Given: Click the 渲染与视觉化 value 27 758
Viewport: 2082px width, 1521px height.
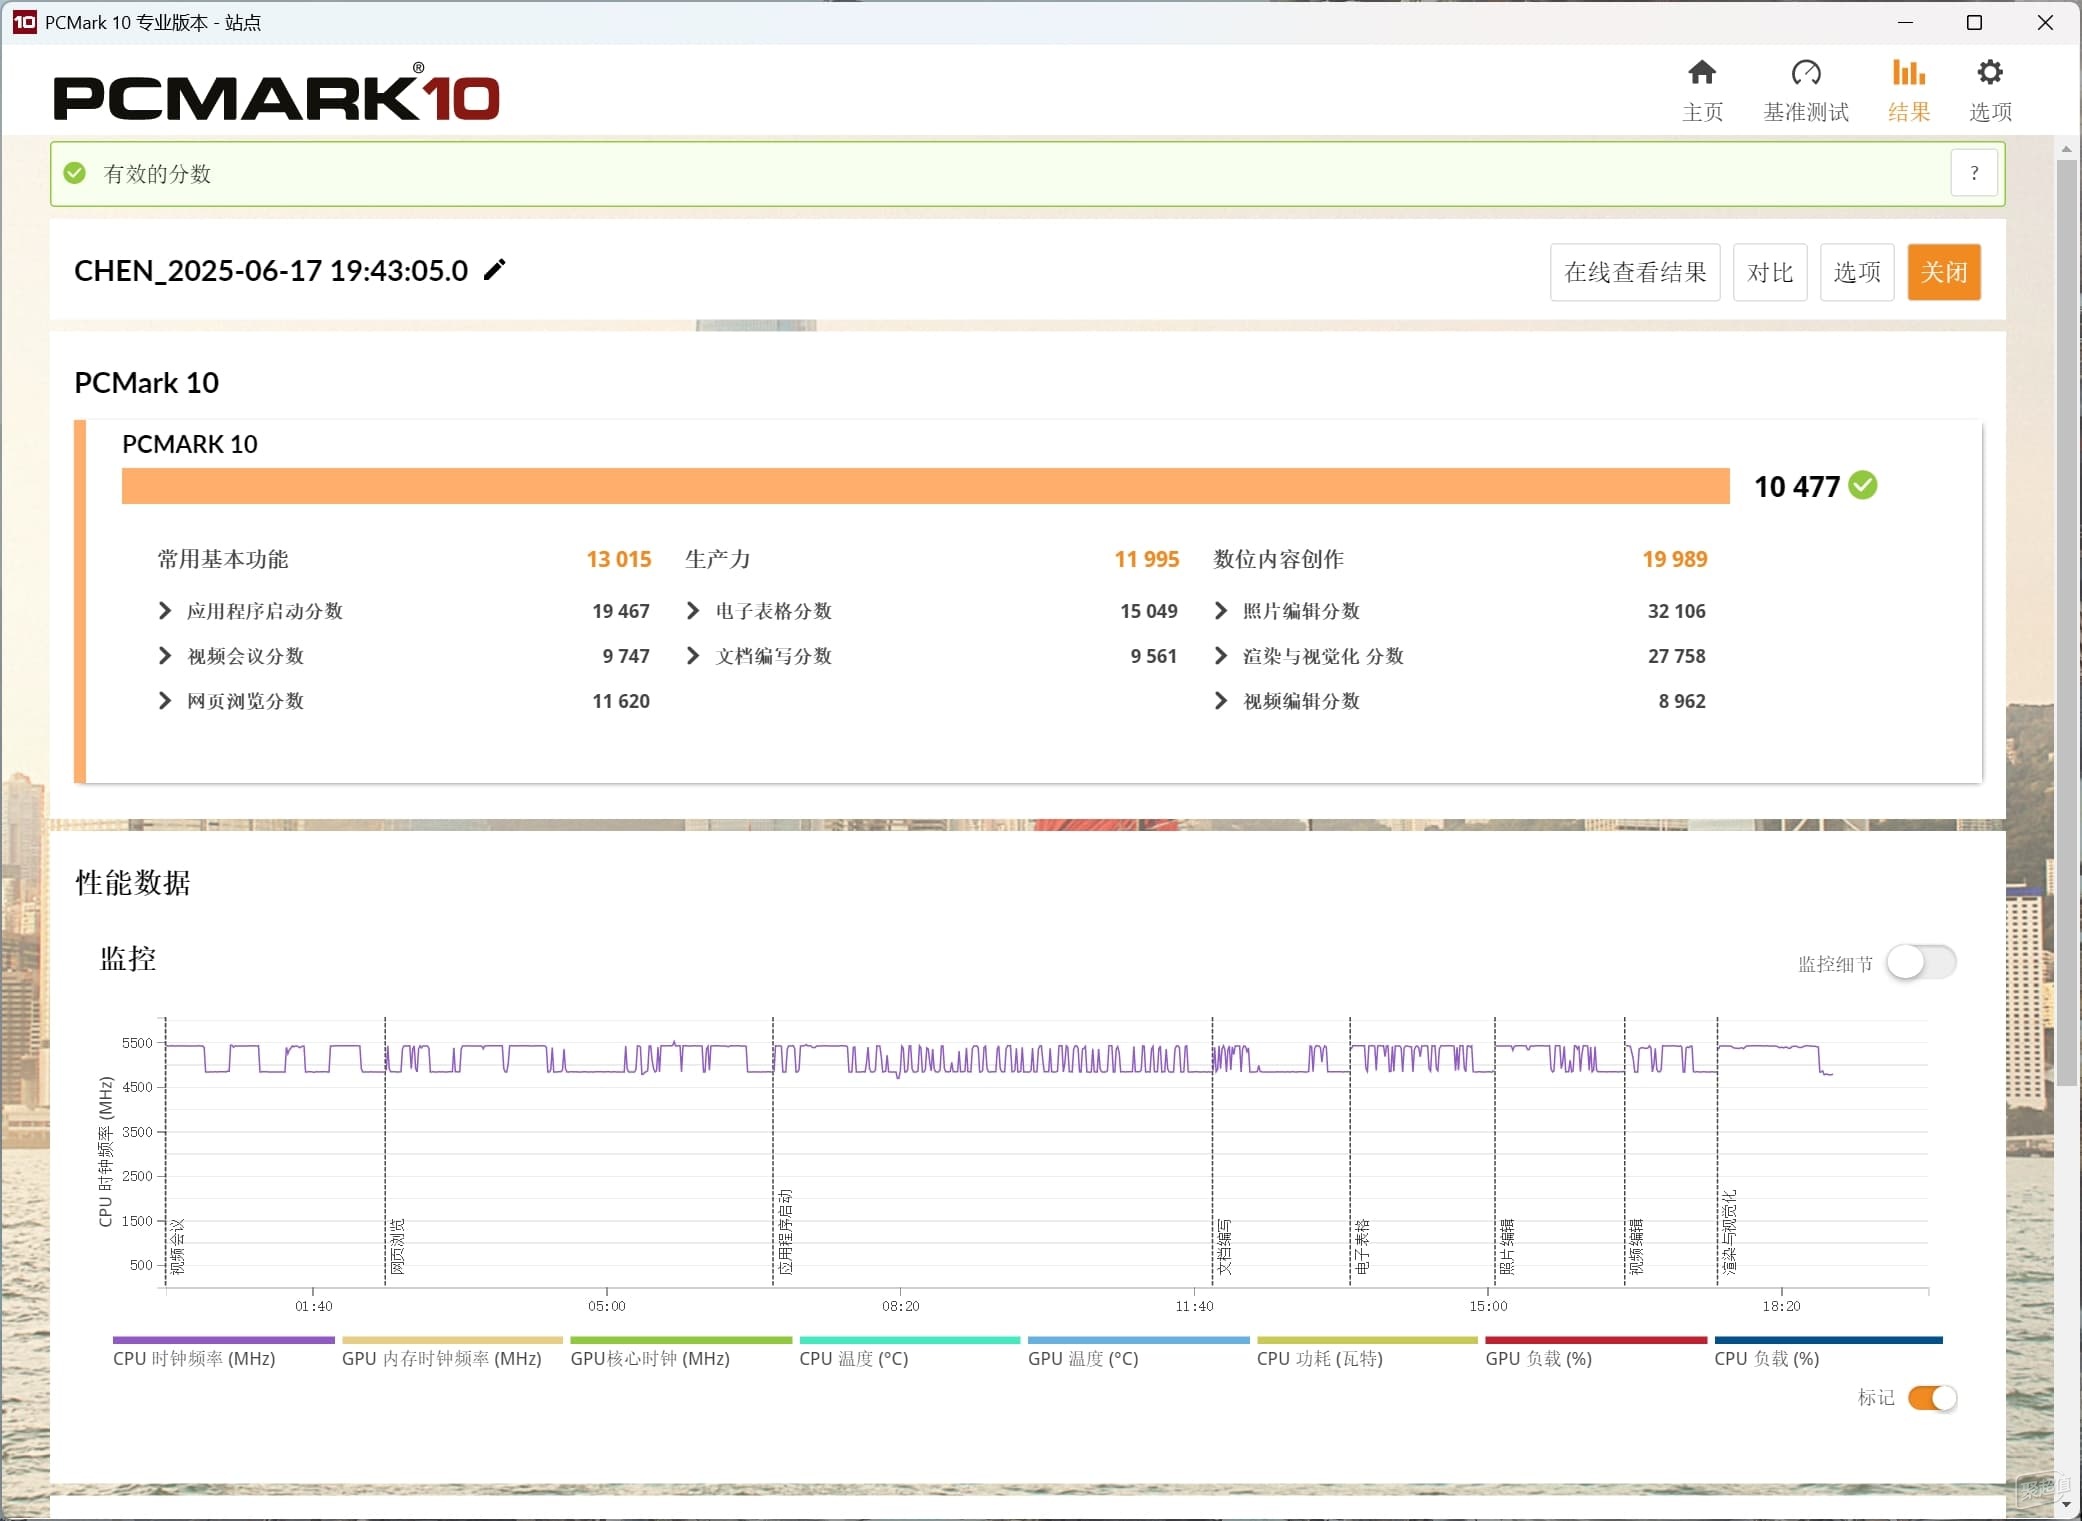Looking at the screenshot, I should tap(1677, 656).
